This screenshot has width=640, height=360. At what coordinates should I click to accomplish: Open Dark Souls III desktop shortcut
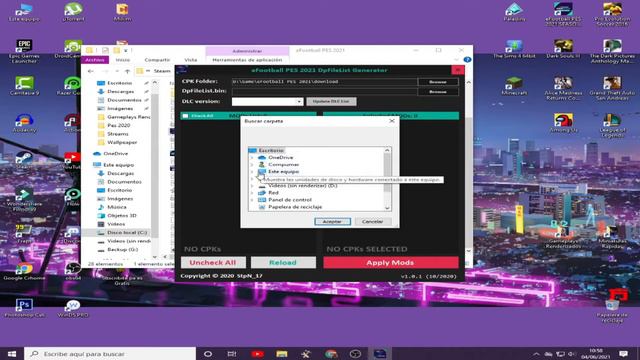click(x=563, y=49)
